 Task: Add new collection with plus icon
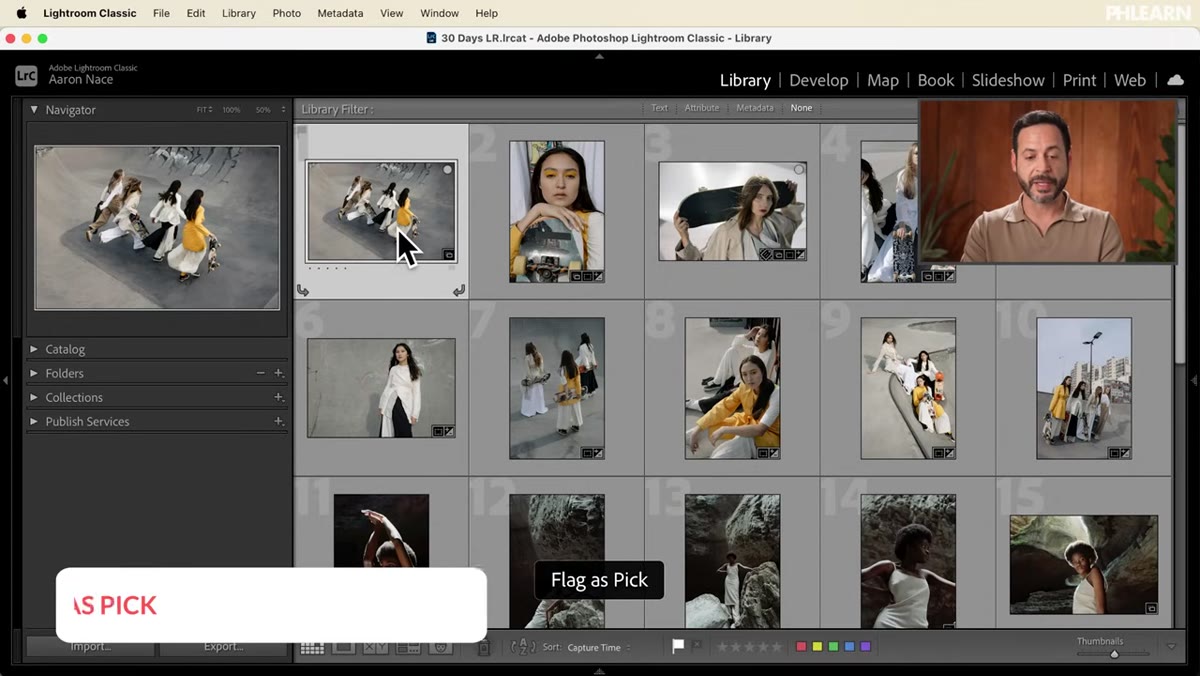point(278,397)
